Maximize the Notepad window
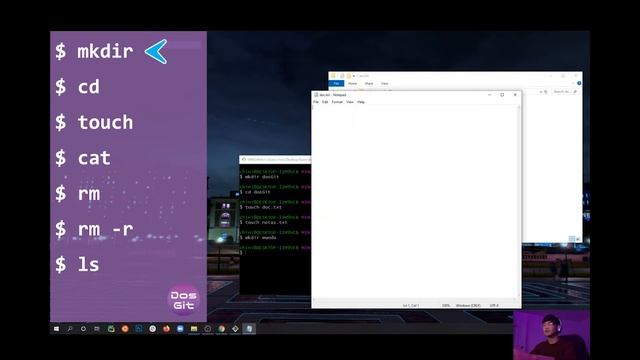Screen dimensions: 640x360 click(x=502, y=95)
